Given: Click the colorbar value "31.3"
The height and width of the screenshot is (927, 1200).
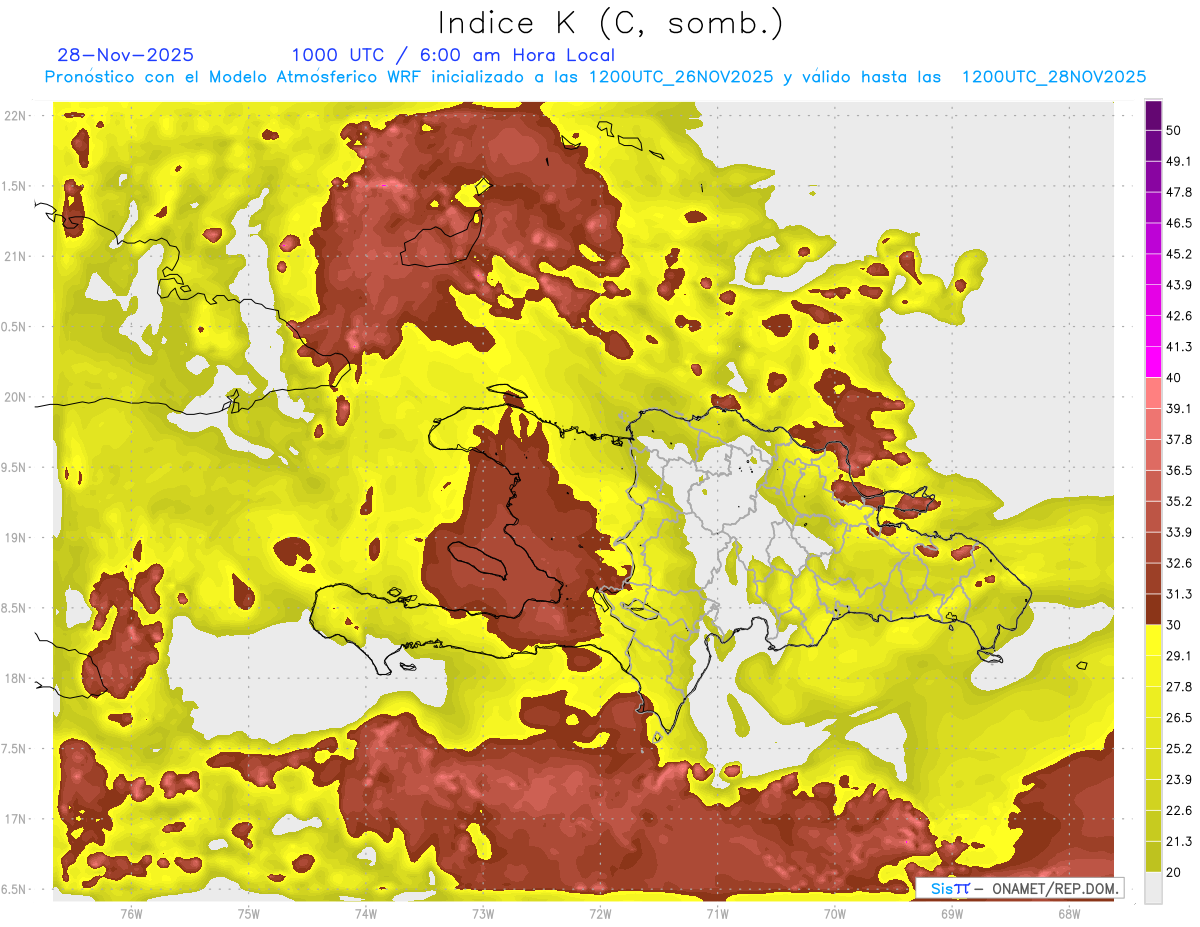Looking at the screenshot, I should (x=1179, y=594).
